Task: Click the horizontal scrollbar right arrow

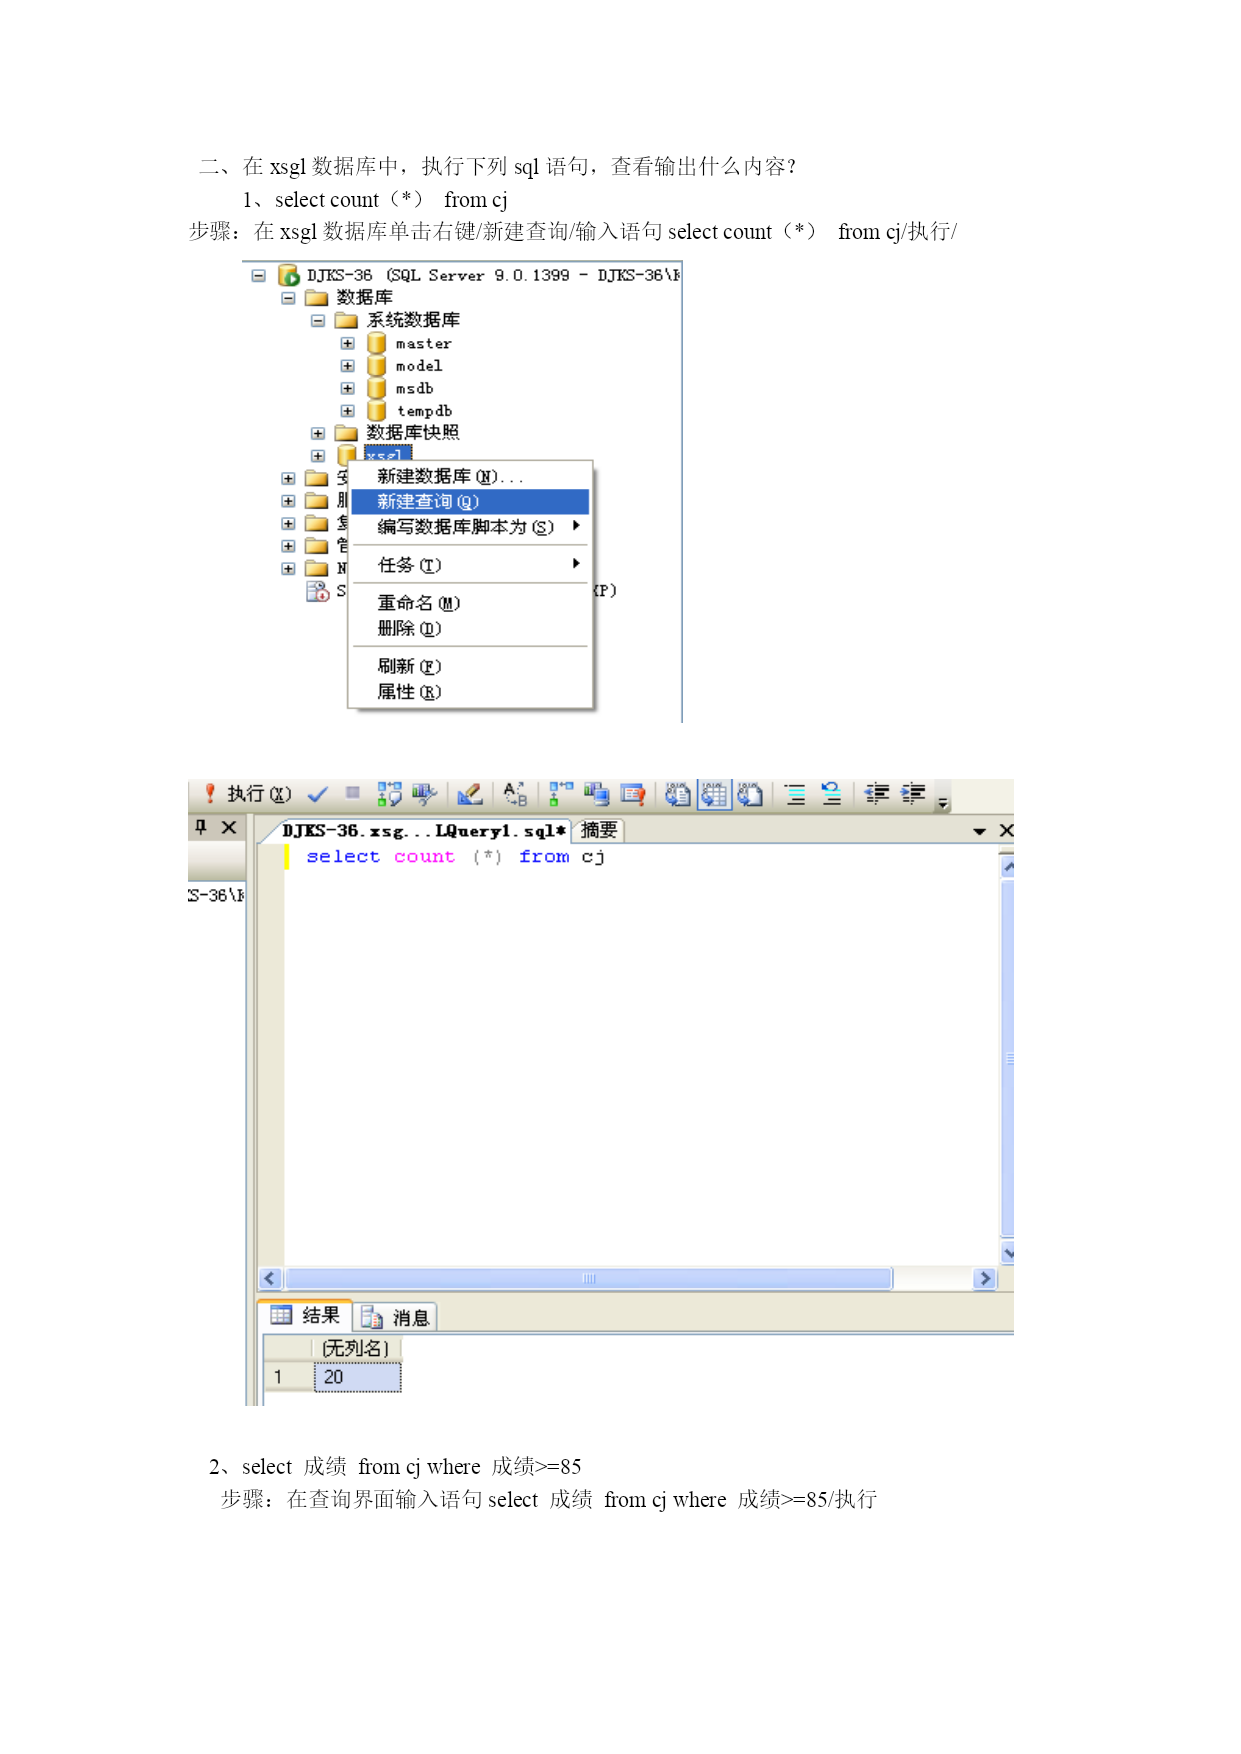Action: pyautogui.click(x=984, y=1278)
